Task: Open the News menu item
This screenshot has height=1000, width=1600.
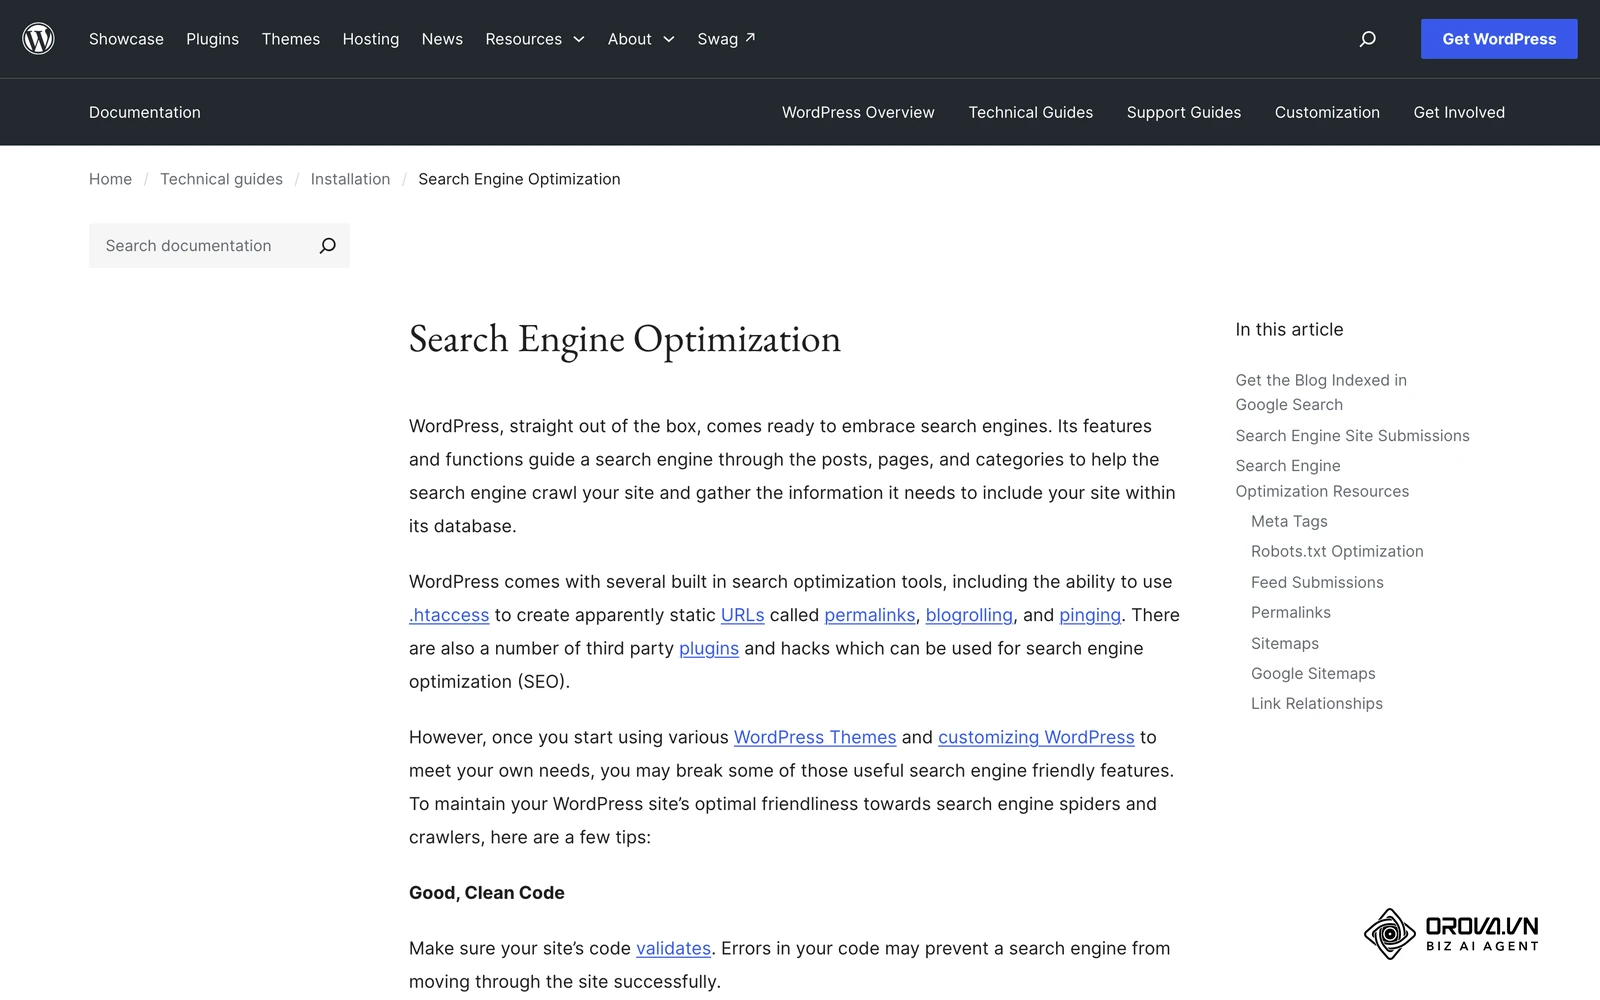Action: 442,39
